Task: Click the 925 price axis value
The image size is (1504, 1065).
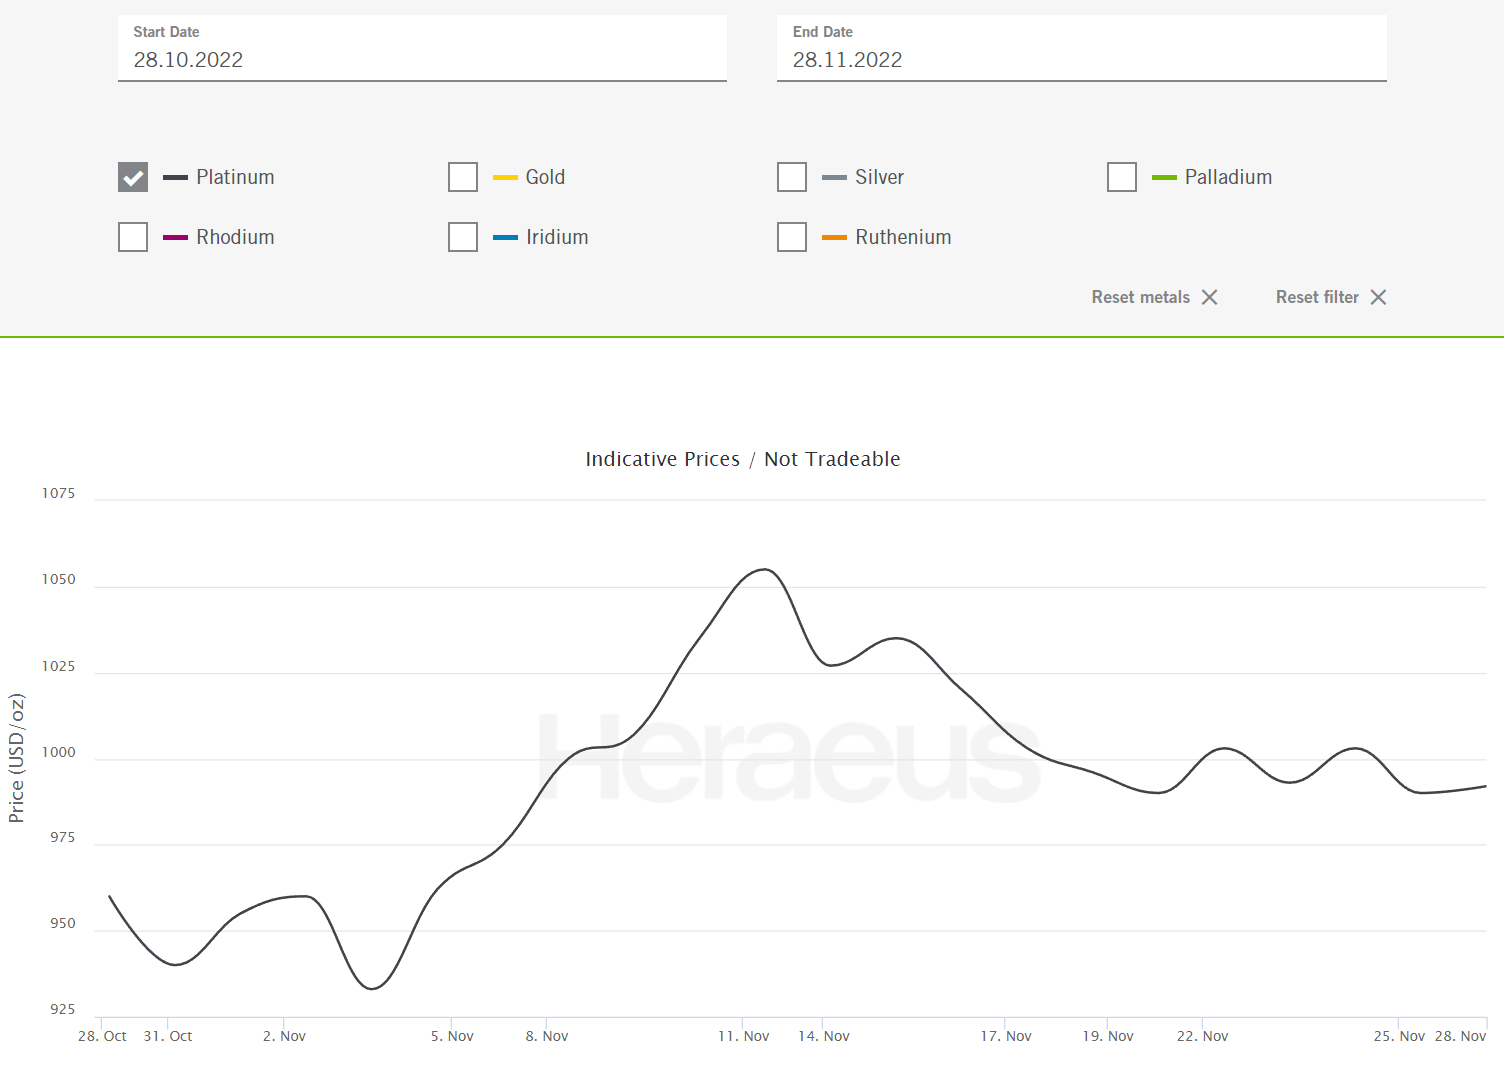Action: click(x=62, y=1009)
